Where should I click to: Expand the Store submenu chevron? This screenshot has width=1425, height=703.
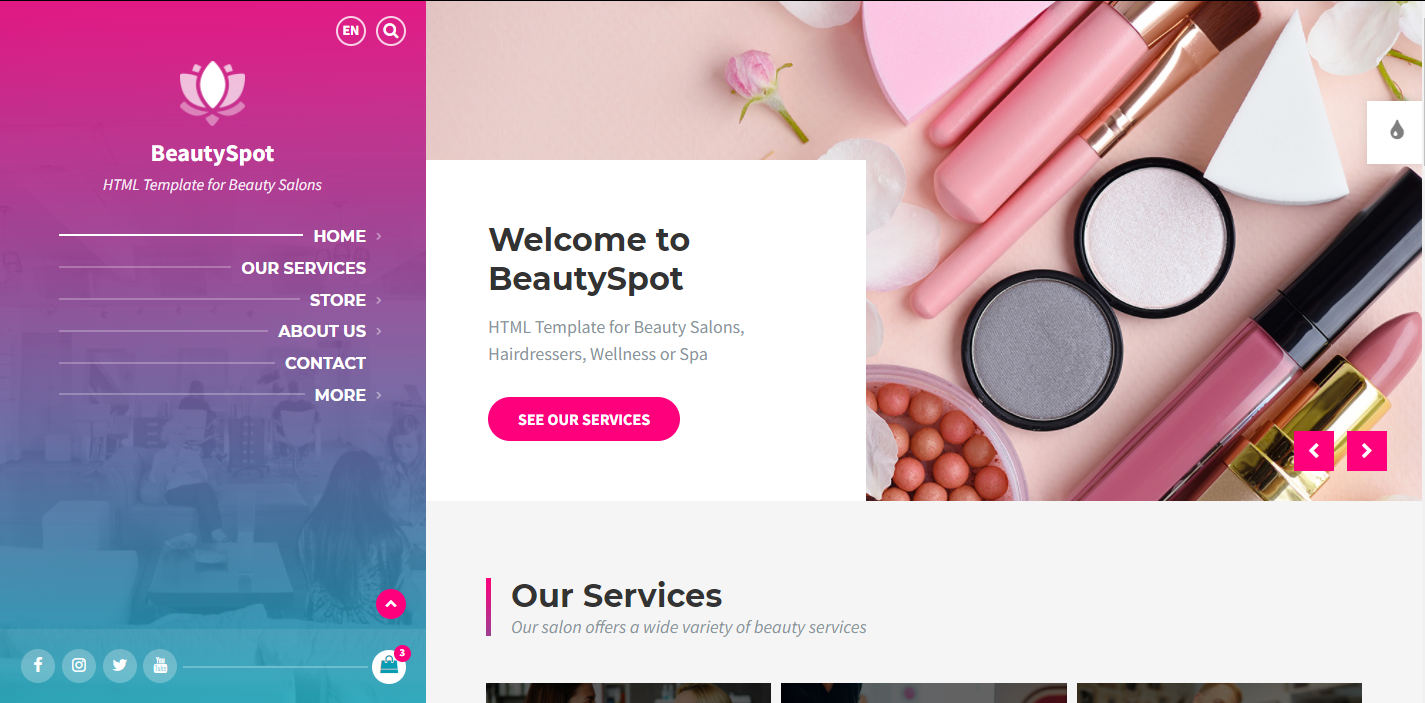379,300
